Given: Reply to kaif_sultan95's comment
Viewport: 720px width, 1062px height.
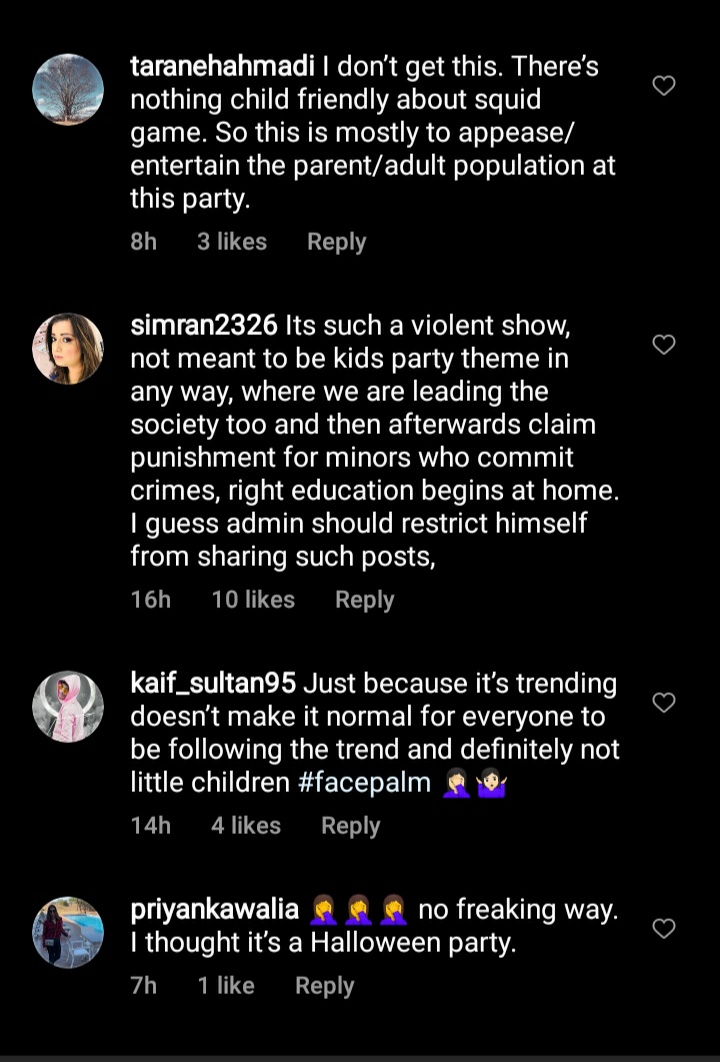Looking at the screenshot, I should [x=350, y=825].
